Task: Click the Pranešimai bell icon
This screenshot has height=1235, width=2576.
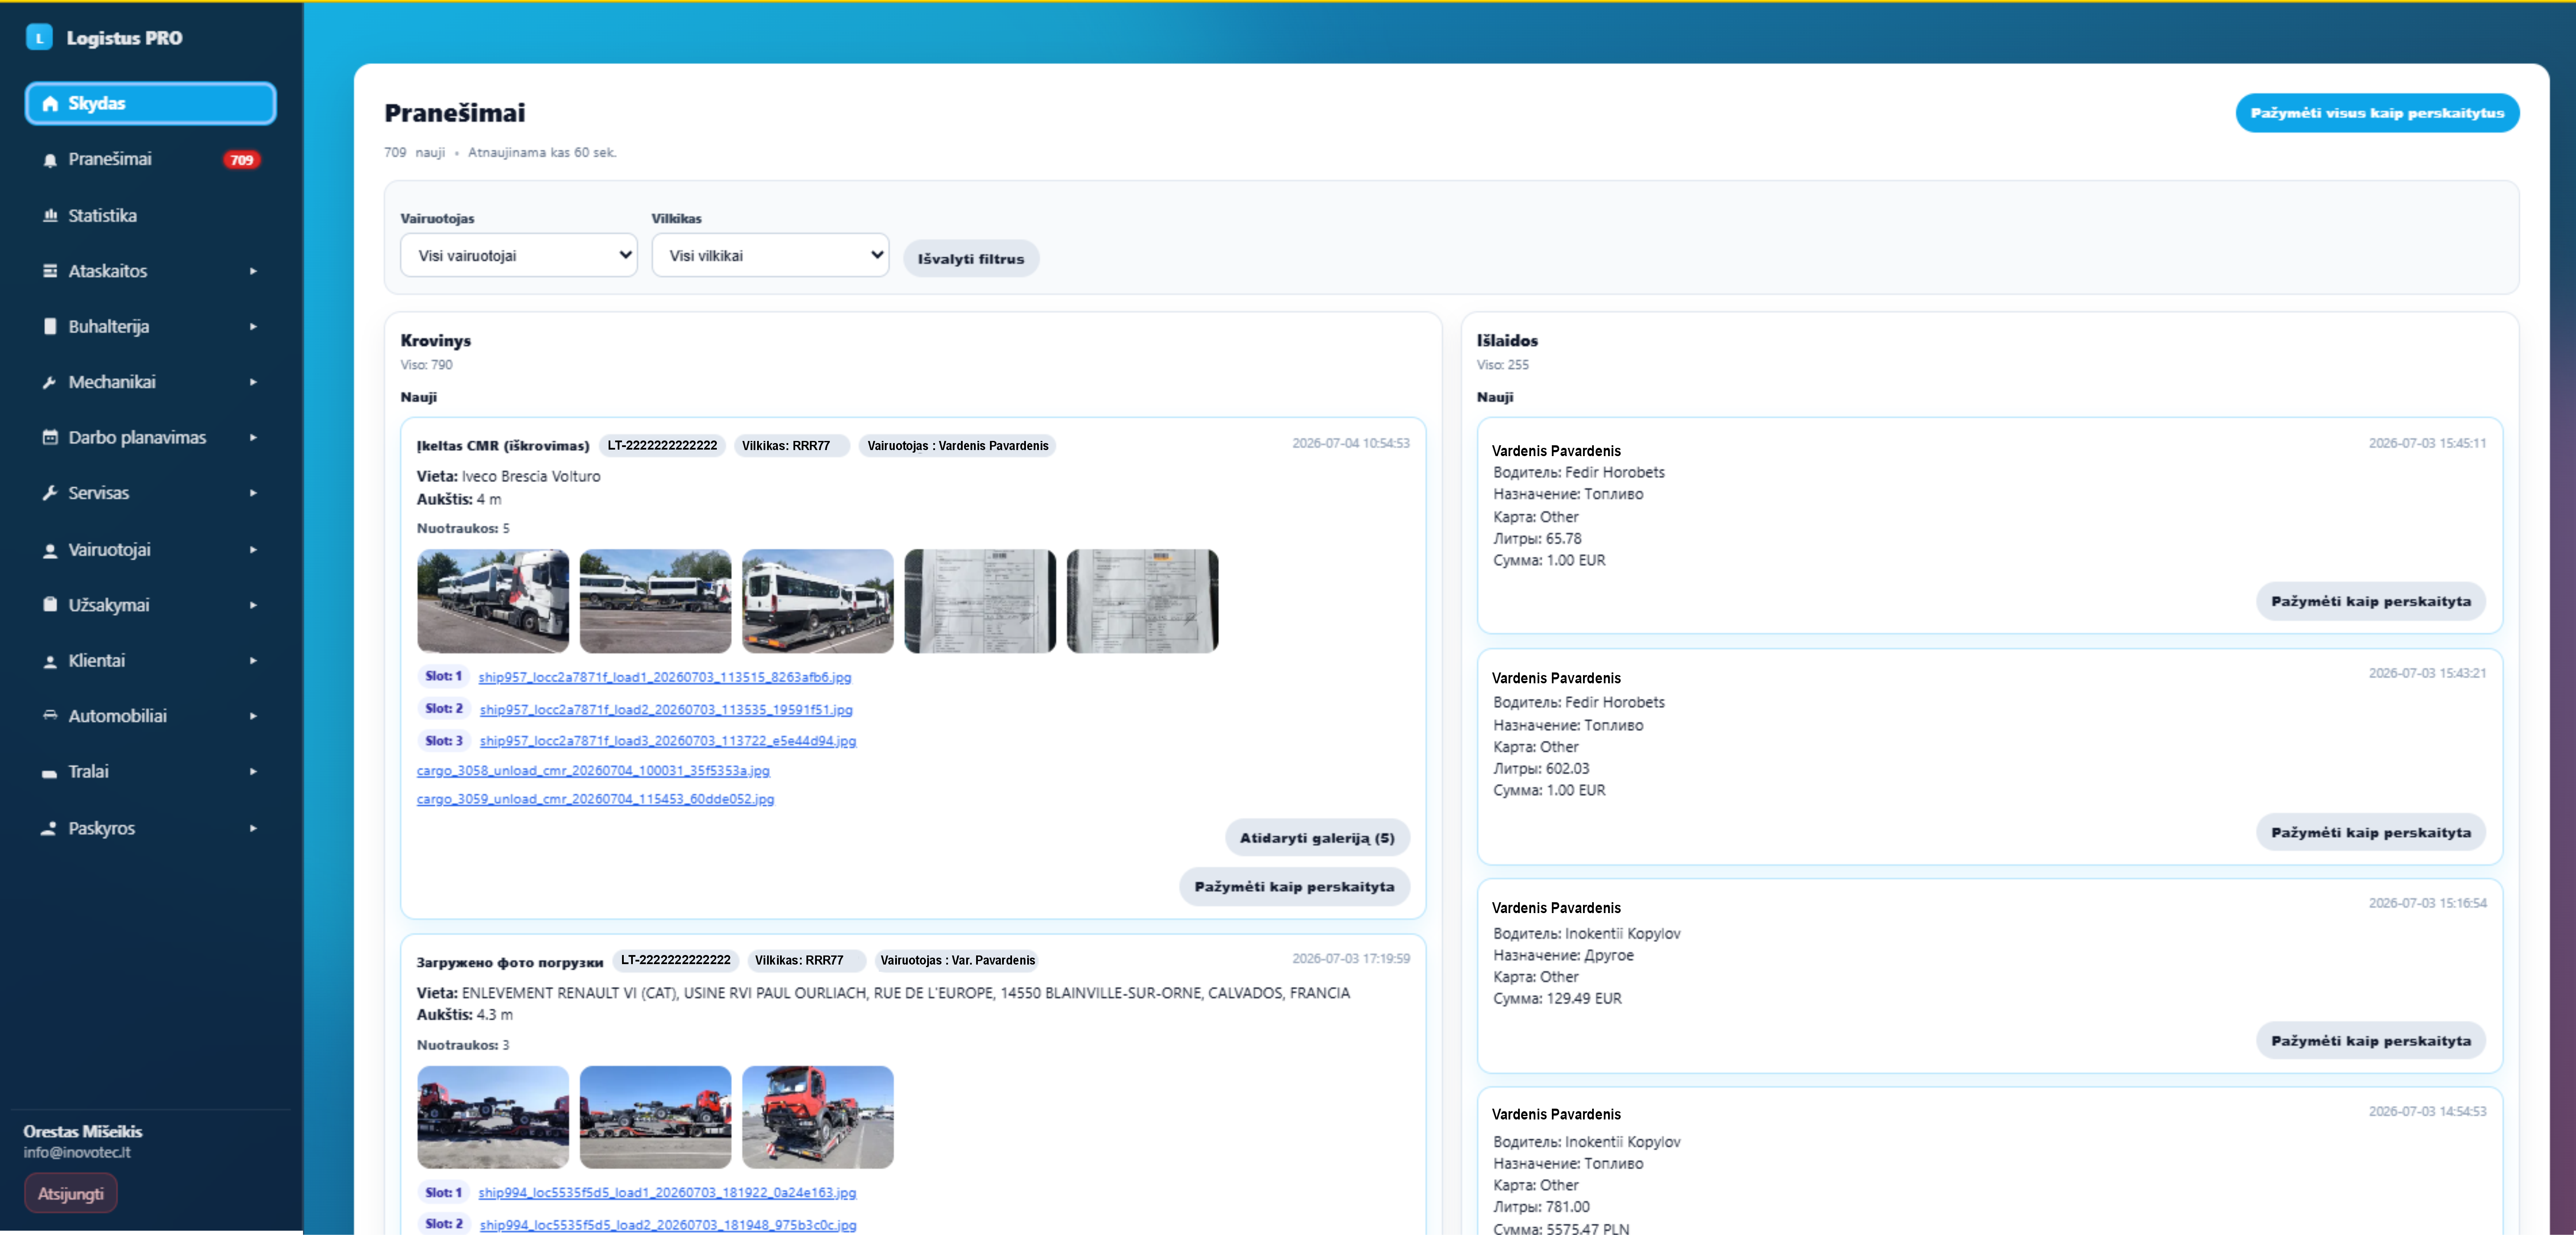Action: (50, 160)
